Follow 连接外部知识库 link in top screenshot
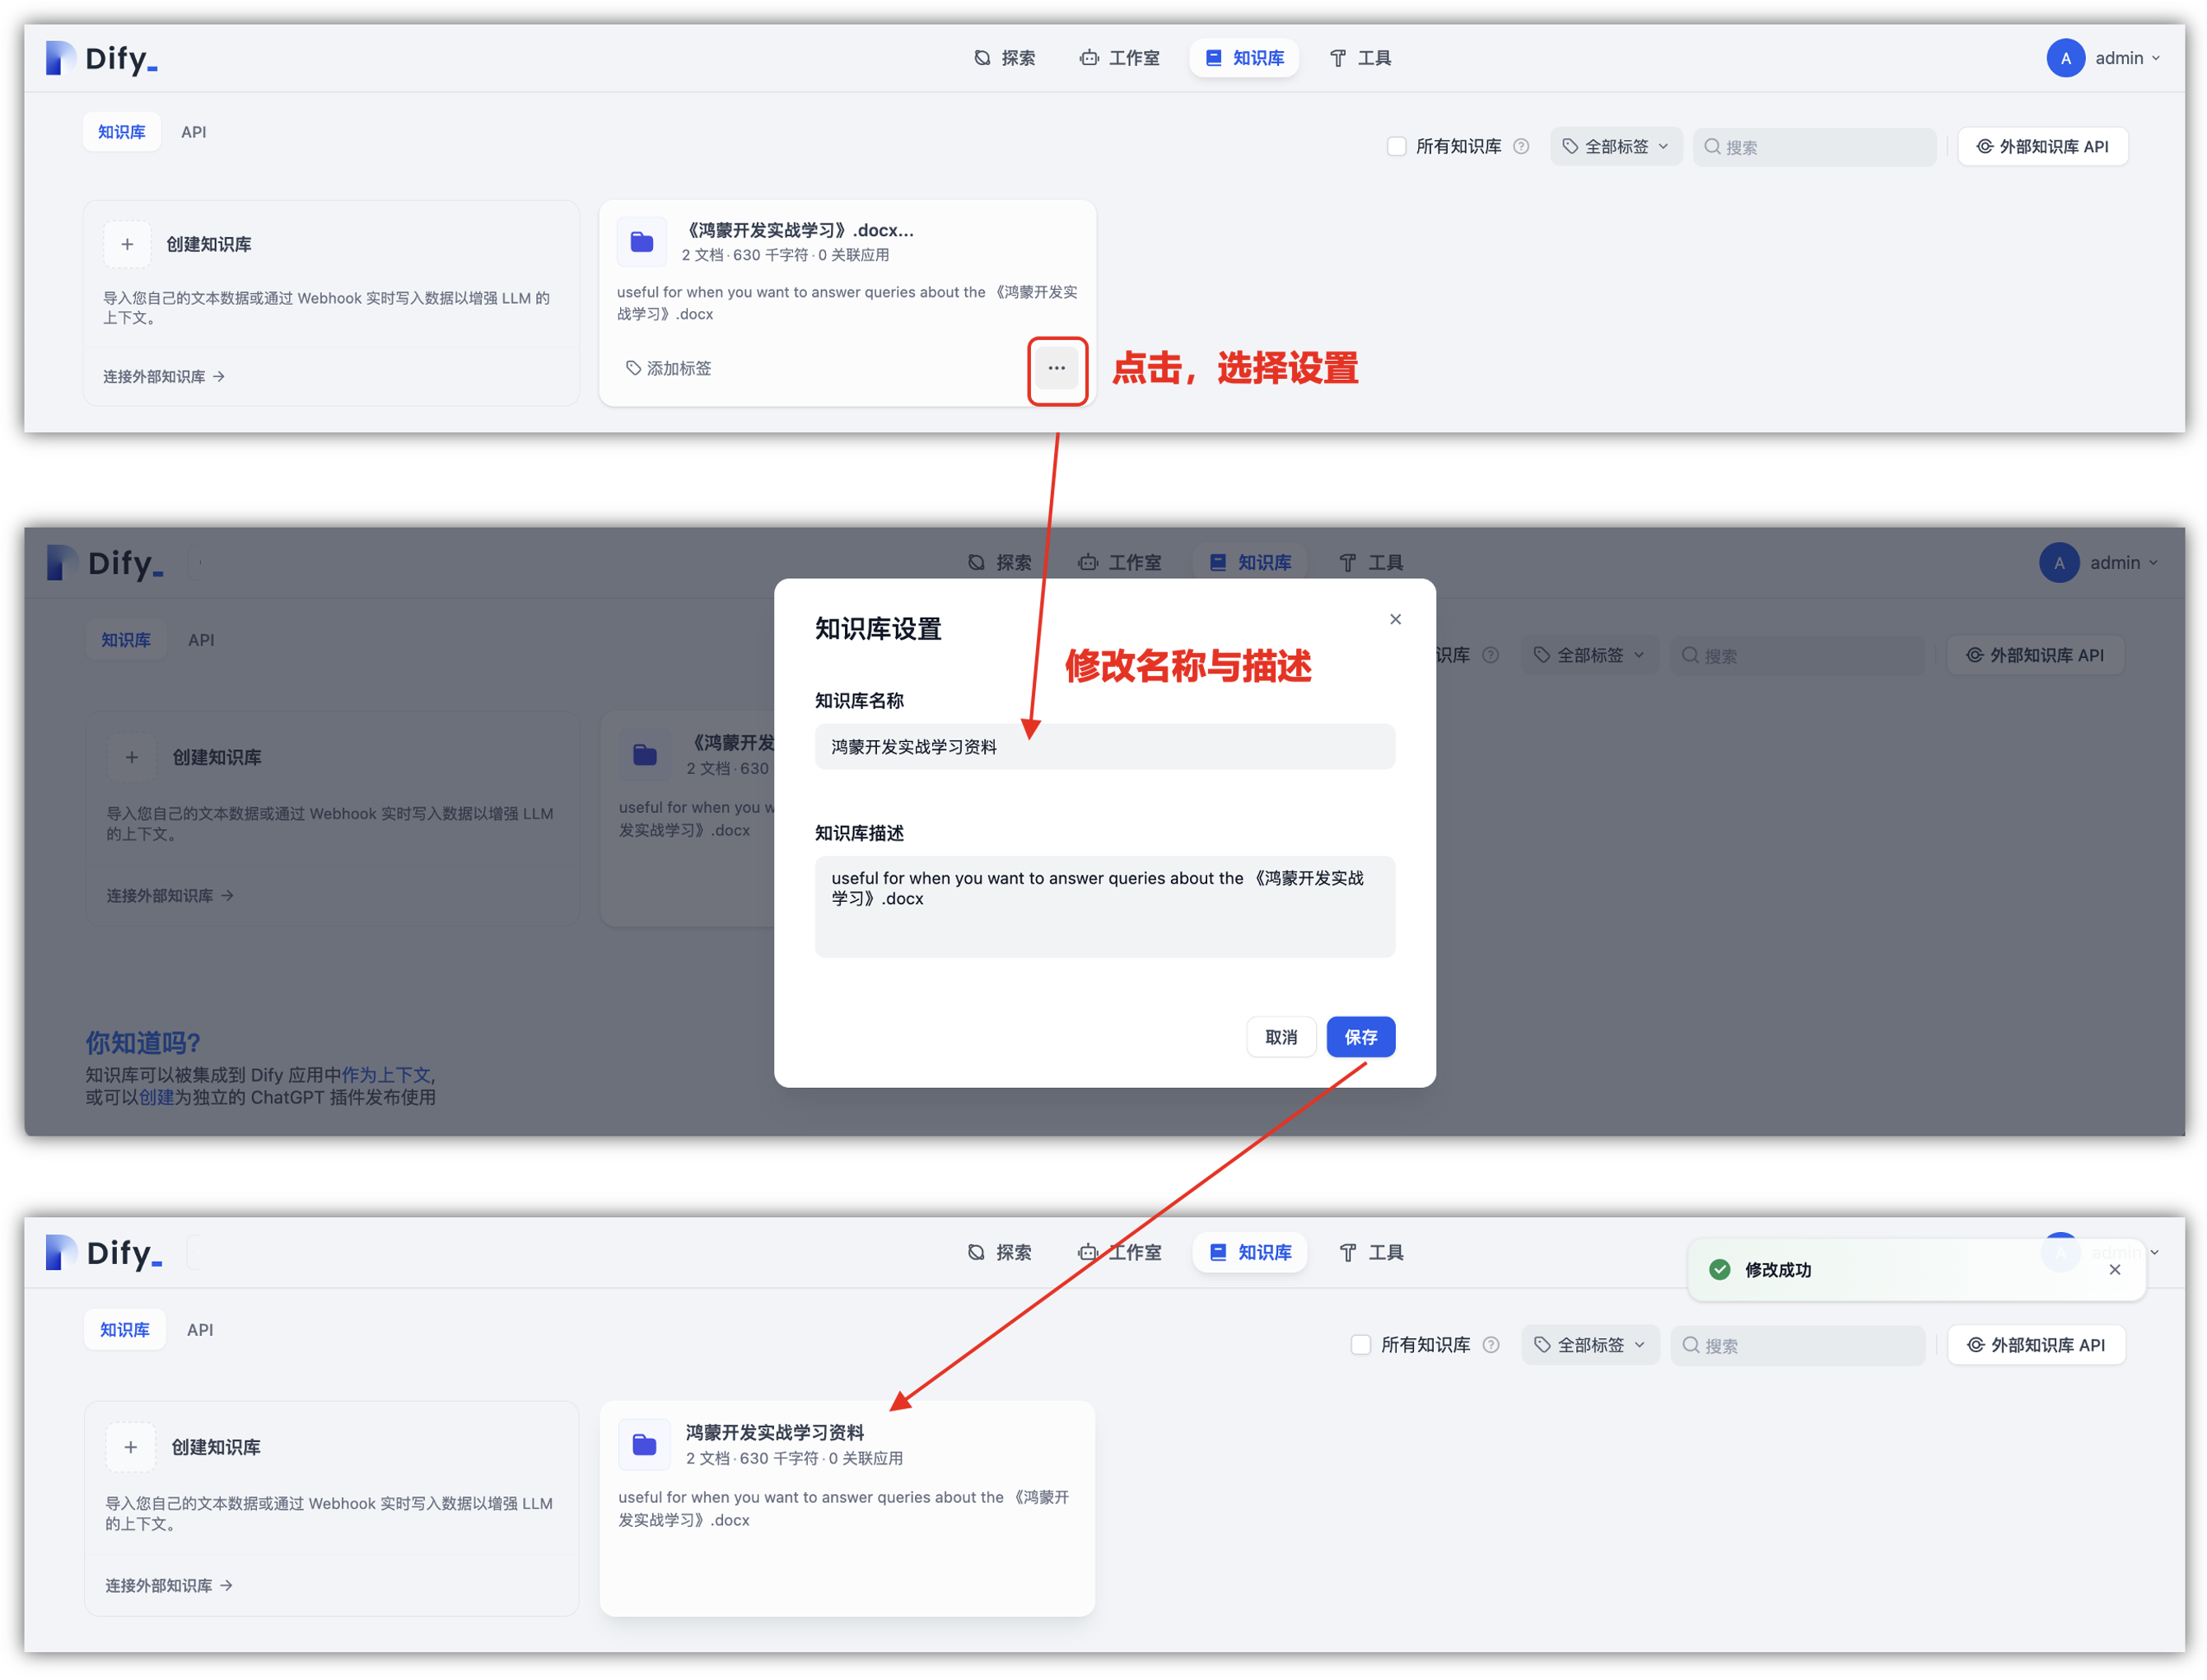This screenshot has height=1680, width=2207. tap(164, 377)
